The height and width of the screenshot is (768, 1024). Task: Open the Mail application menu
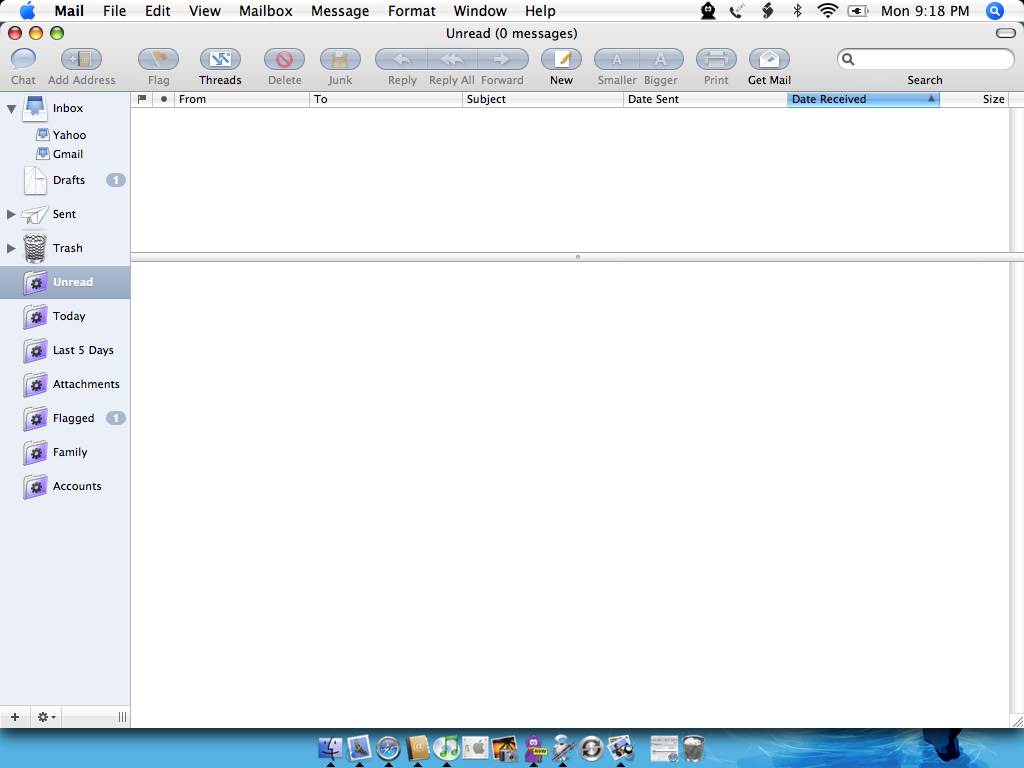click(69, 11)
